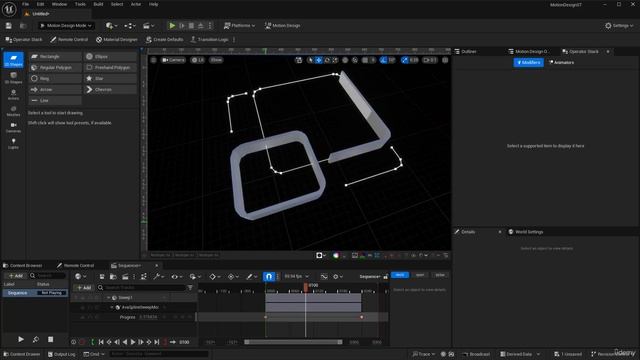Viewport: 640px width, 360px height.
Task: Open the 3D Shapes palette category
Action: 13,78
